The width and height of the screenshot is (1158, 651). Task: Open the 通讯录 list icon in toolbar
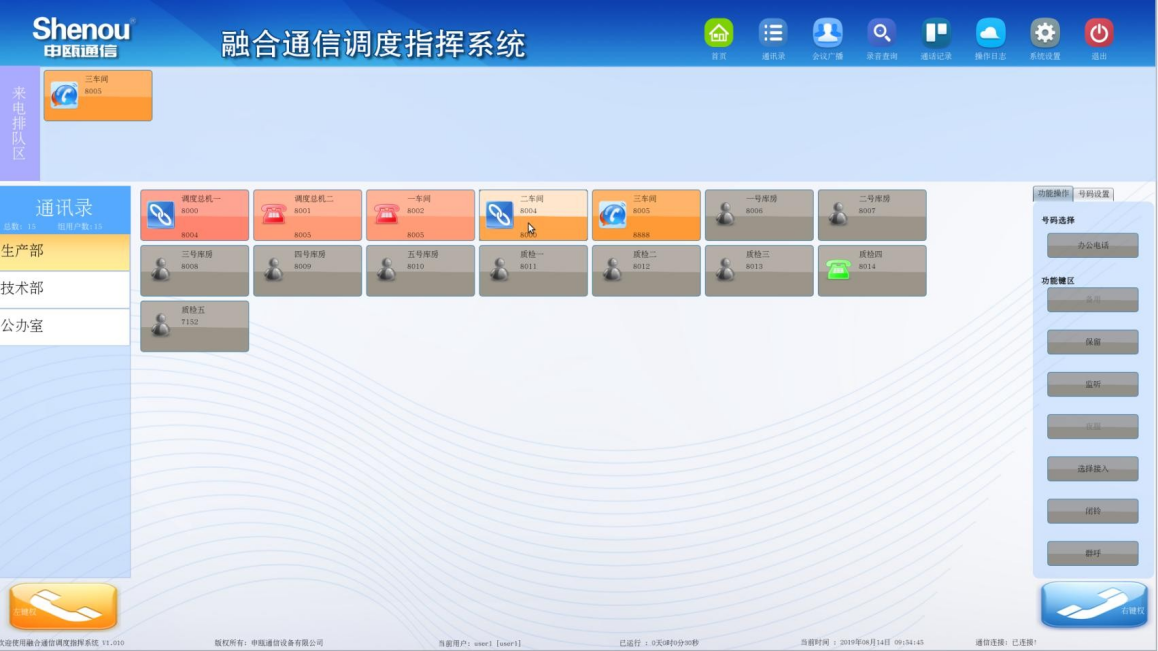772,34
